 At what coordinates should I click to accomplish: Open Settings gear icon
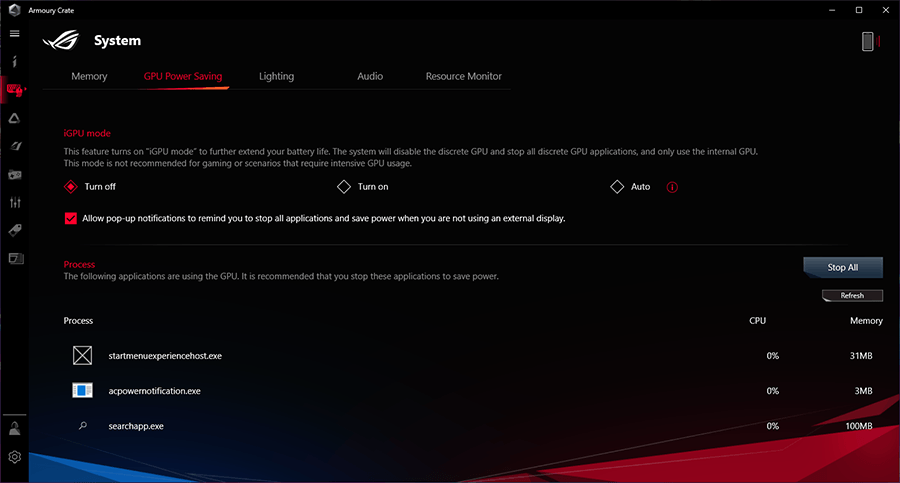[15, 457]
